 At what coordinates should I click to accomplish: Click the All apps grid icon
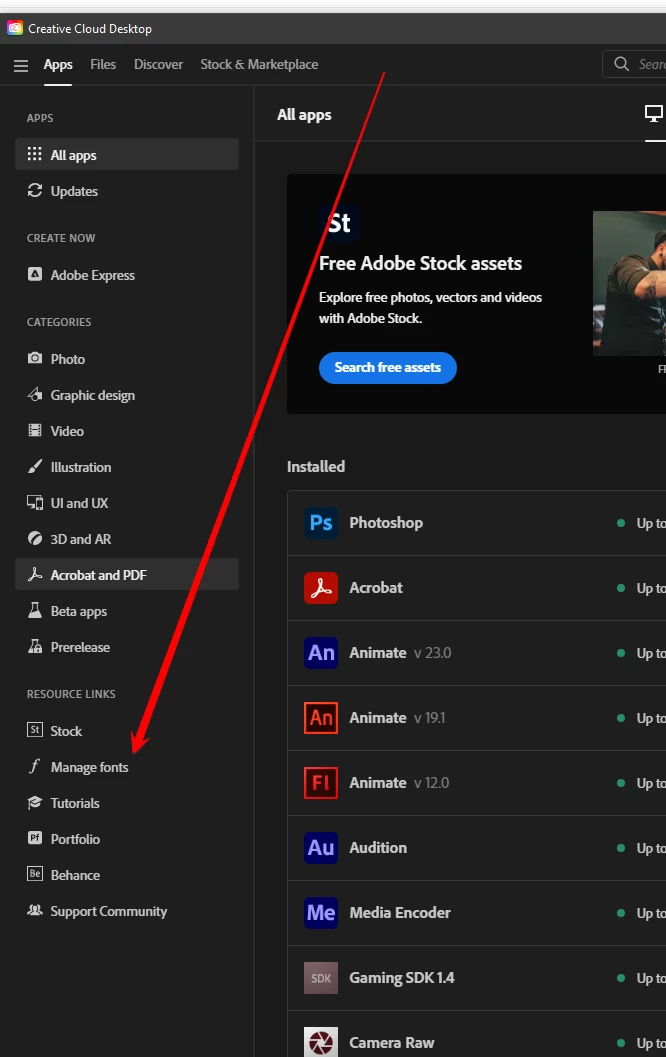pos(34,154)
